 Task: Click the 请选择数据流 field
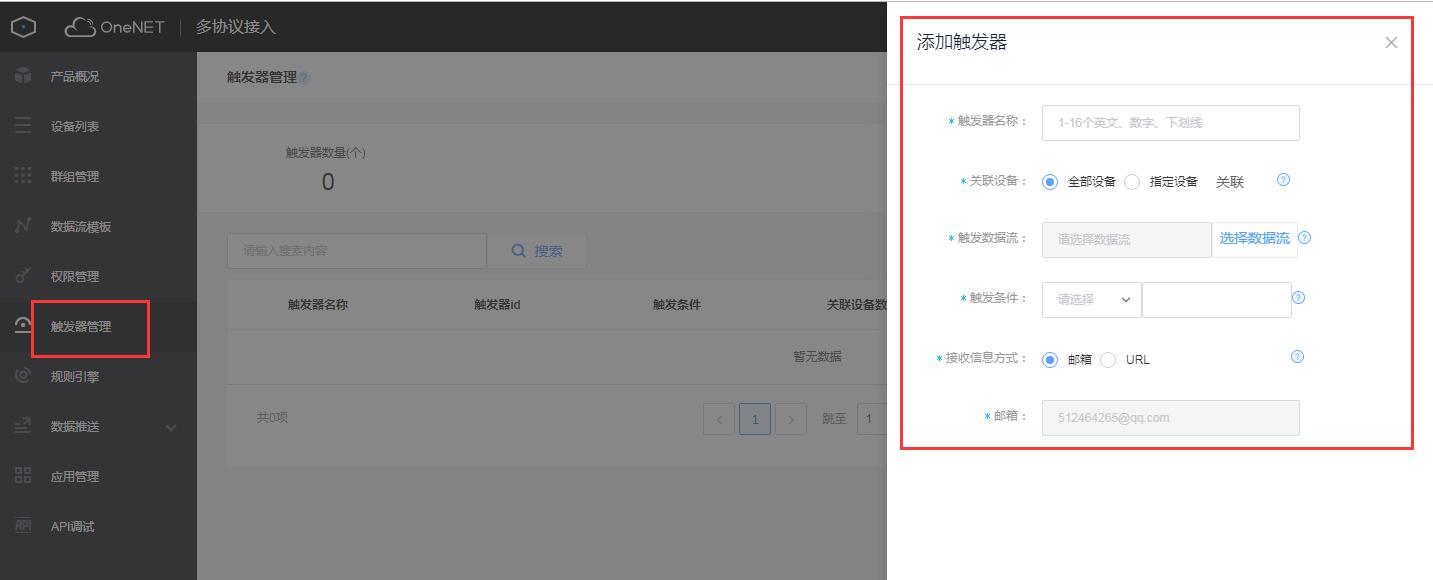coord(1127,239)
